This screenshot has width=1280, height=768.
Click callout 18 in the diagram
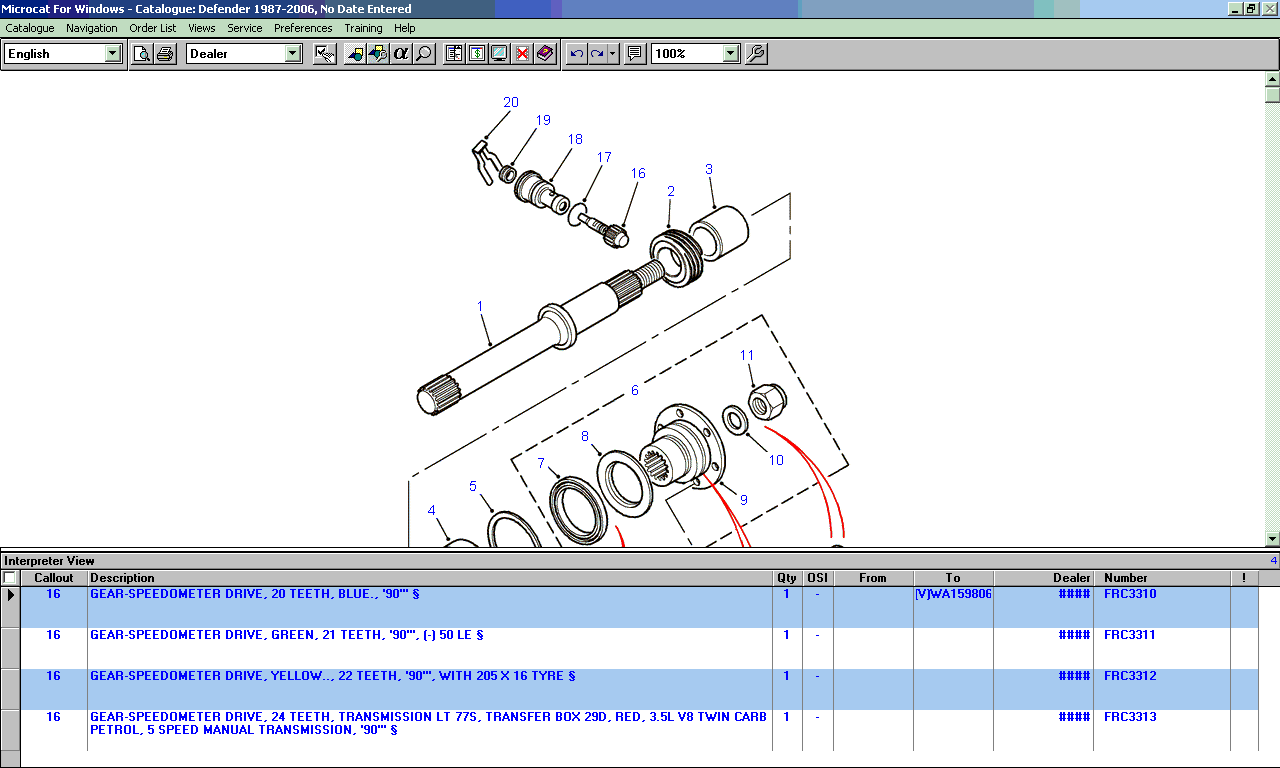575,139
